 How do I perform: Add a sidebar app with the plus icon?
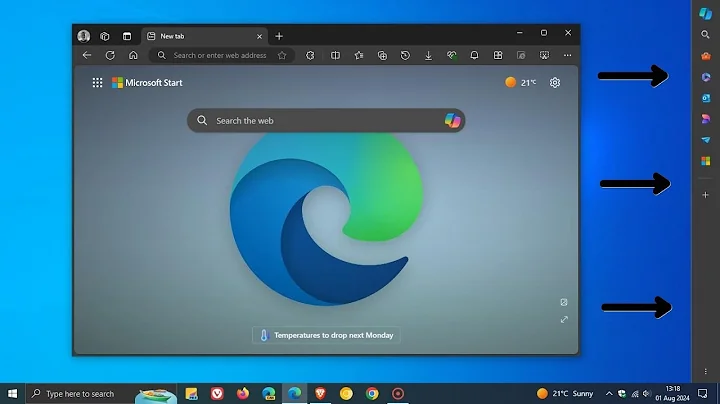(706, 195)
